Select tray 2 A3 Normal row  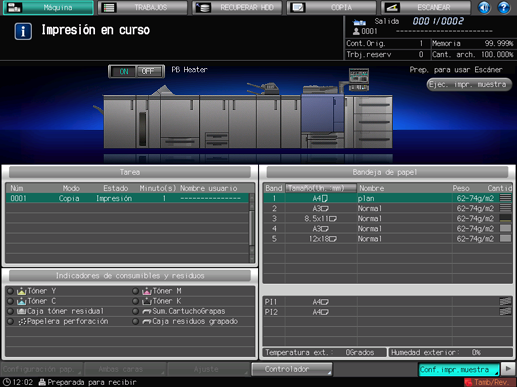tap(388, 209)
